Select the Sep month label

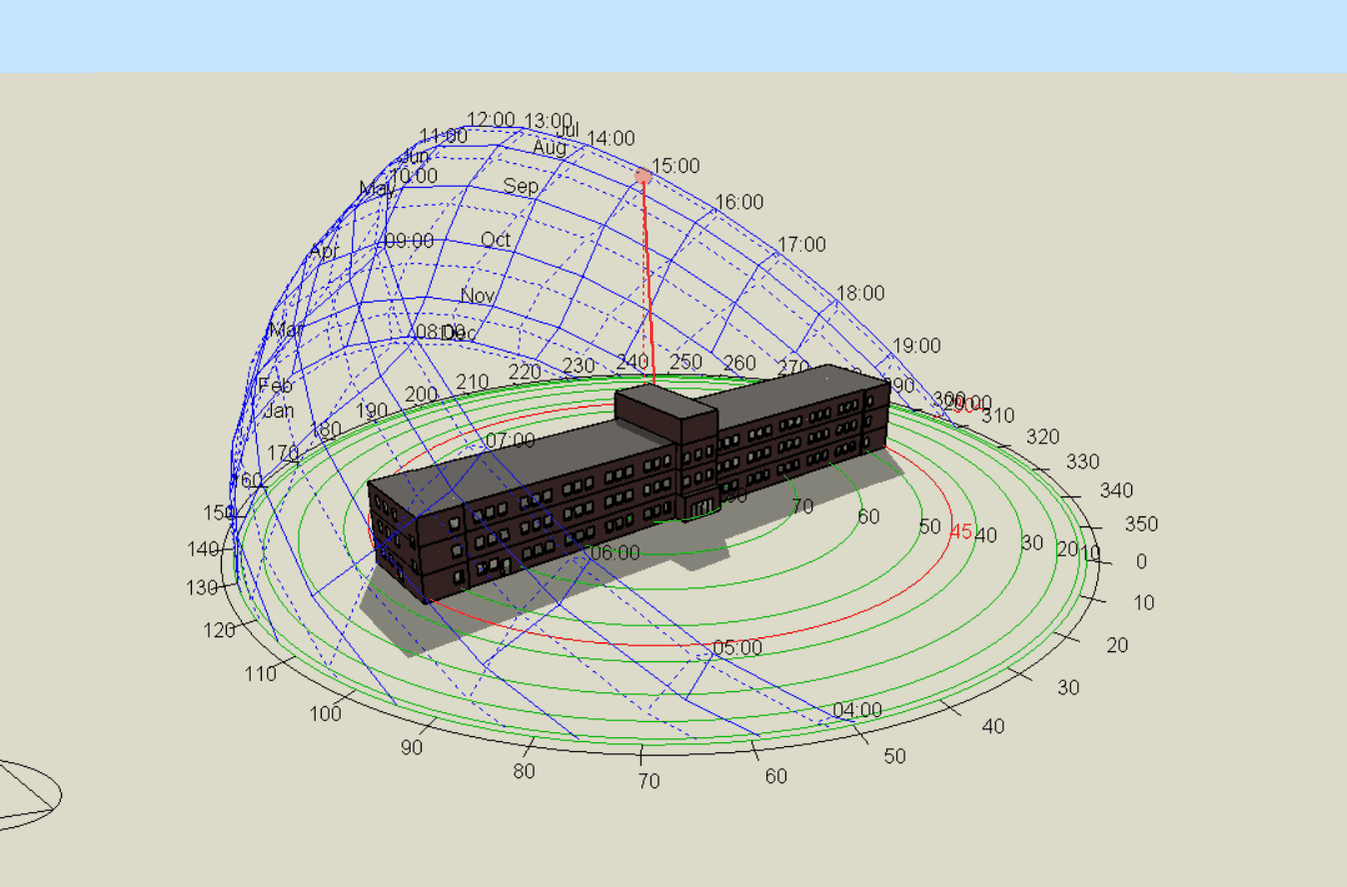click(520, 186)
